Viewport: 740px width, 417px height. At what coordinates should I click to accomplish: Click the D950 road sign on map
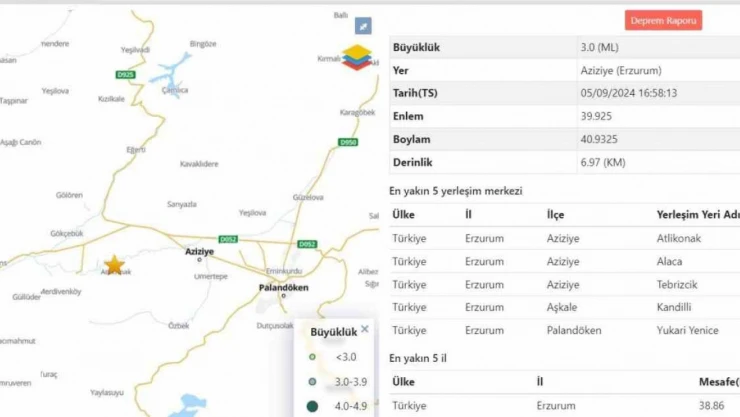[x=348, y=142]
